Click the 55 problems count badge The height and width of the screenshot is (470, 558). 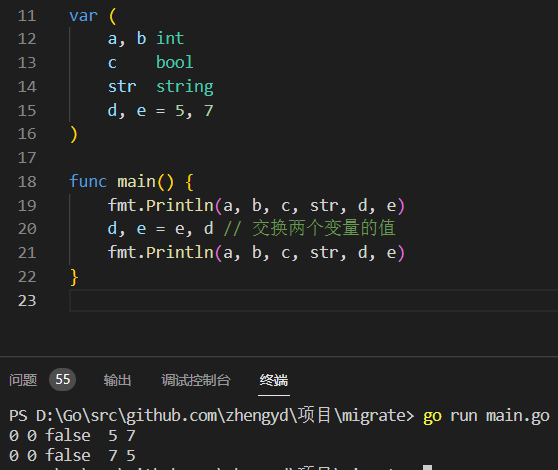point(63,380)
